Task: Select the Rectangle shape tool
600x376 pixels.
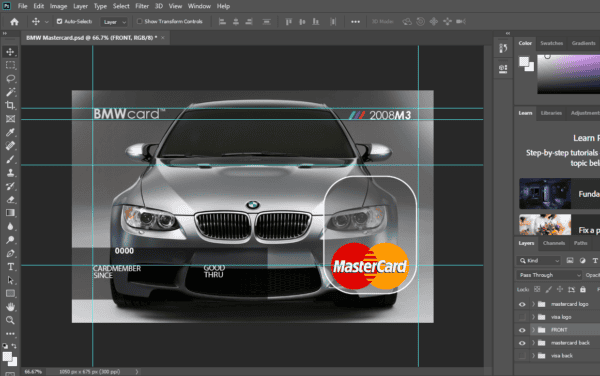Action: pyautogui.click(x=10, y=293)
